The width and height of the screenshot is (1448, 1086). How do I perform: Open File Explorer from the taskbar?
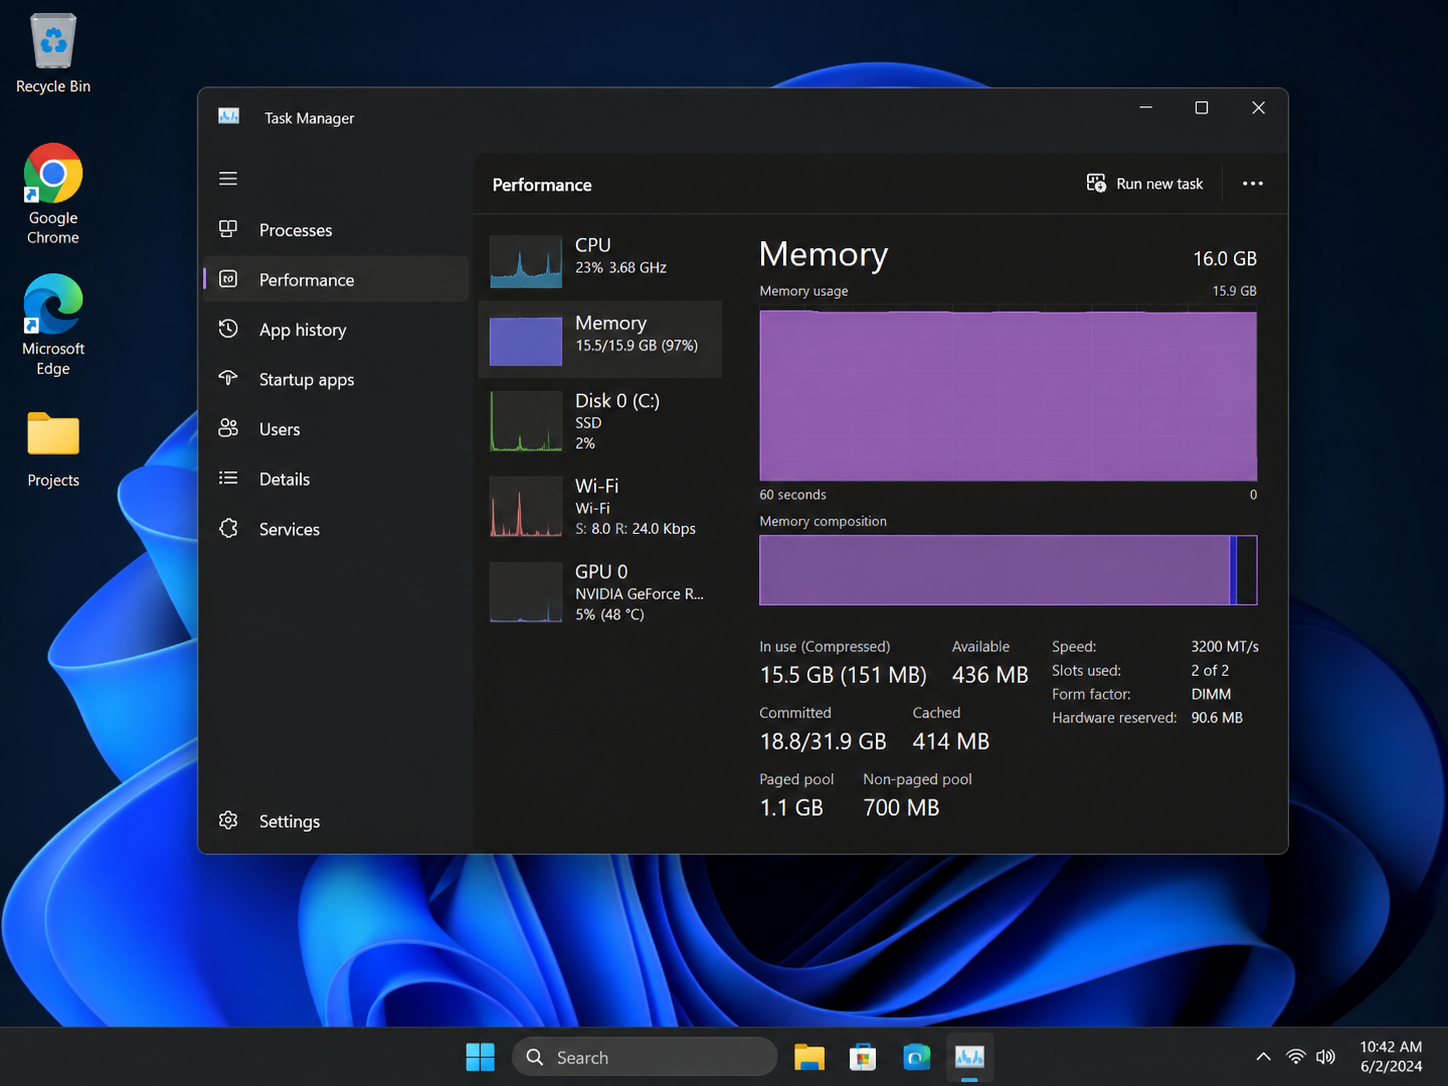click(809, 1057)
